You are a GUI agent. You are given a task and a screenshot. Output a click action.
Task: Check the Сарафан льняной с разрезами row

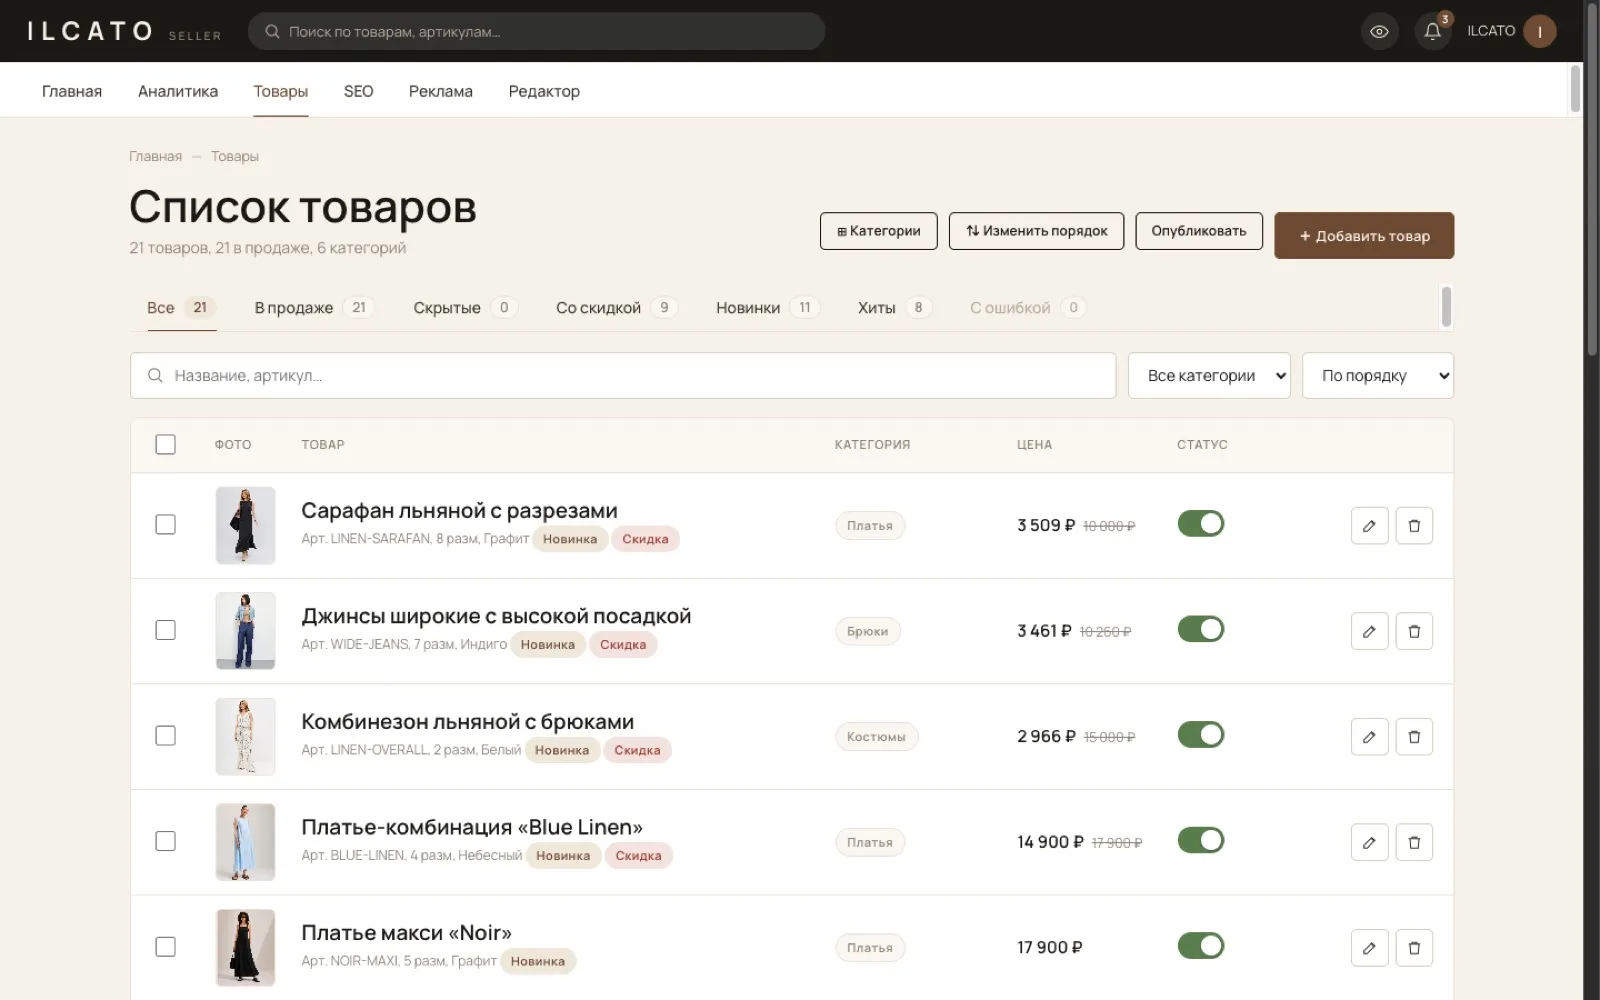tap(166, 524)
